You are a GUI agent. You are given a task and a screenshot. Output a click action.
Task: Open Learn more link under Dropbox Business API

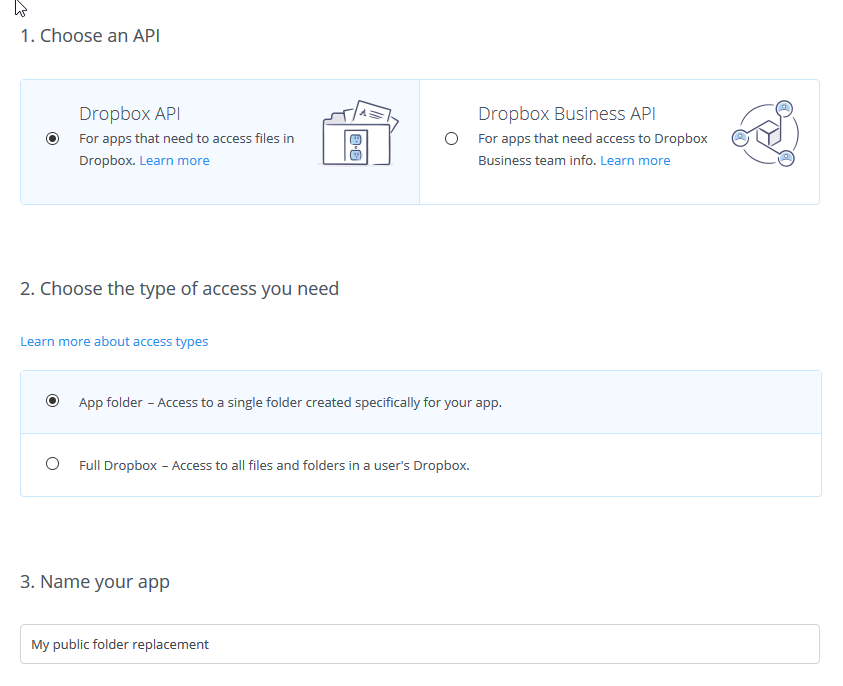(x=635, y=161)
